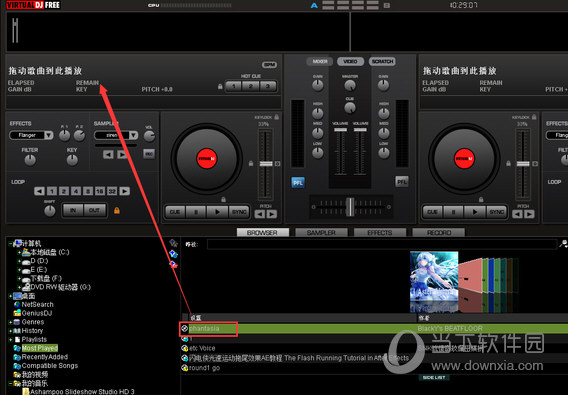
Task: Click the right deck pause button
Action: (453, 212)
